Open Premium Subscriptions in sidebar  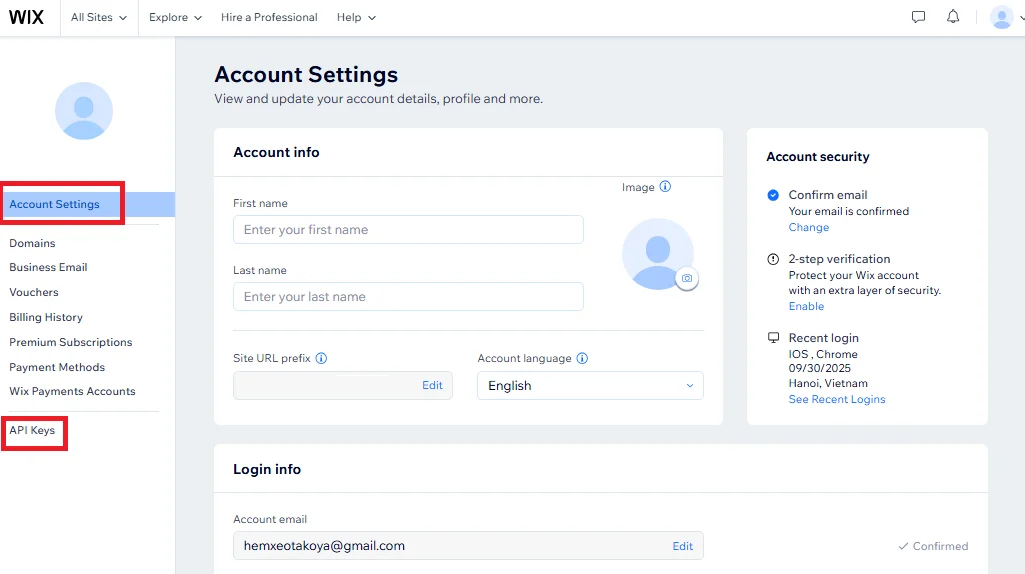(71, 342)
